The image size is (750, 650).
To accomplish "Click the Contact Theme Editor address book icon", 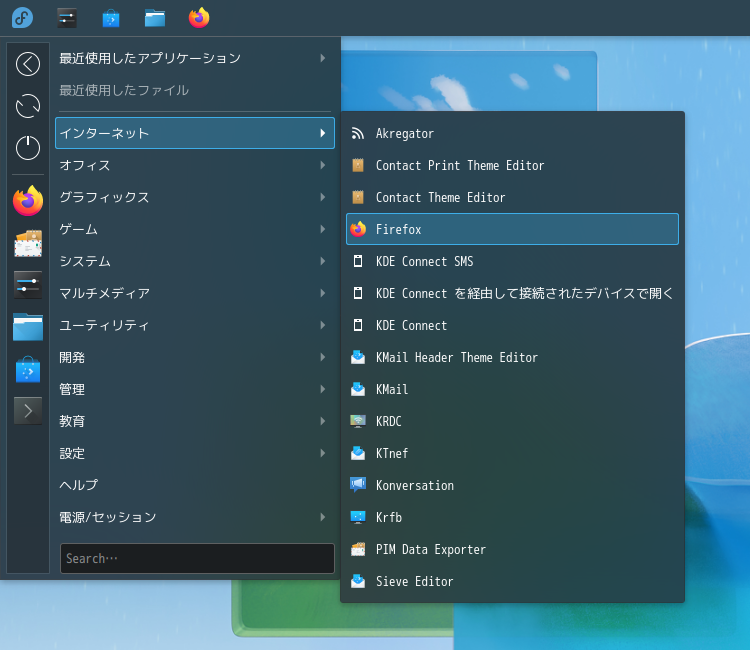I will pyautogui.click(x=358, y=197).
